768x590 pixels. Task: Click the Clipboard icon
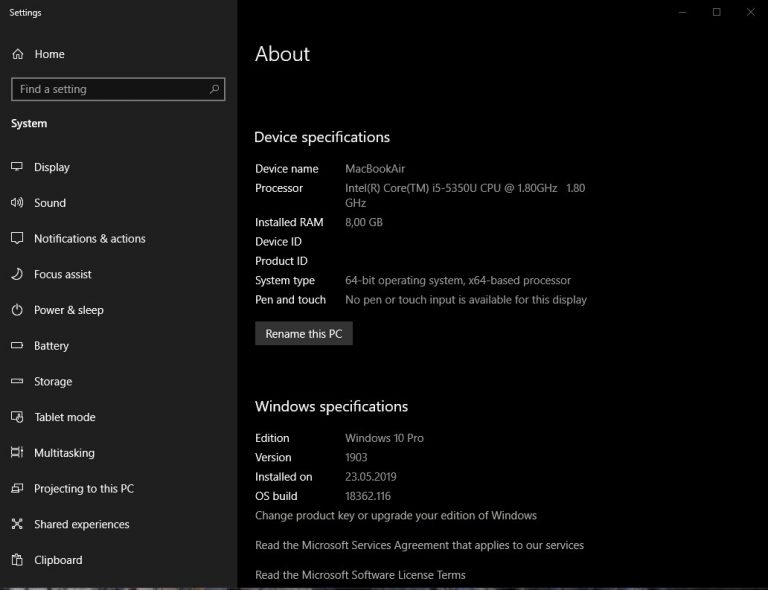[x=17, y=560]
